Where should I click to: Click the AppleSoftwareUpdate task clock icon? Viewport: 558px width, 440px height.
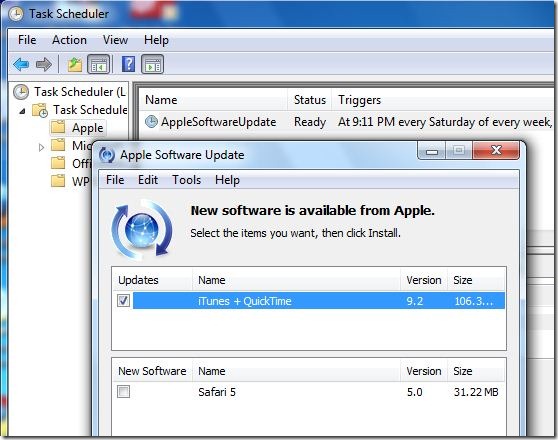[151, 122]
